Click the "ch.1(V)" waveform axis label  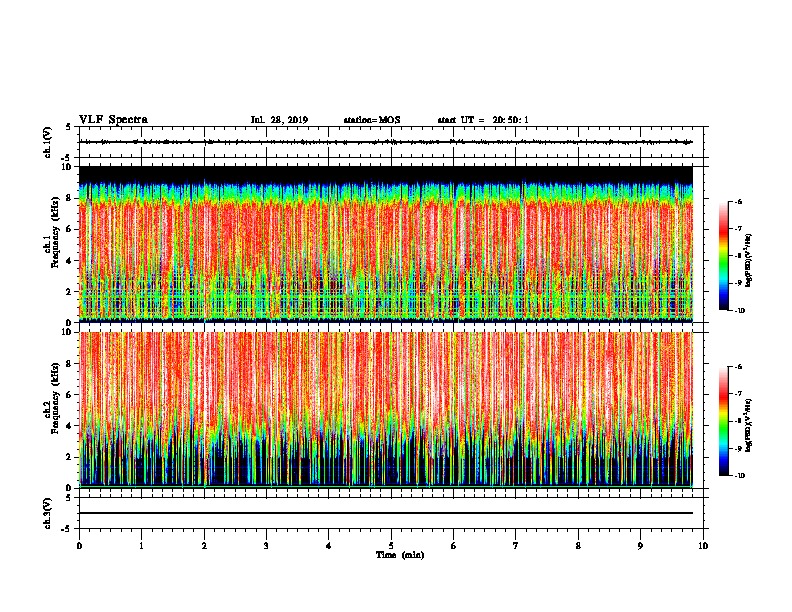[48, 142]
